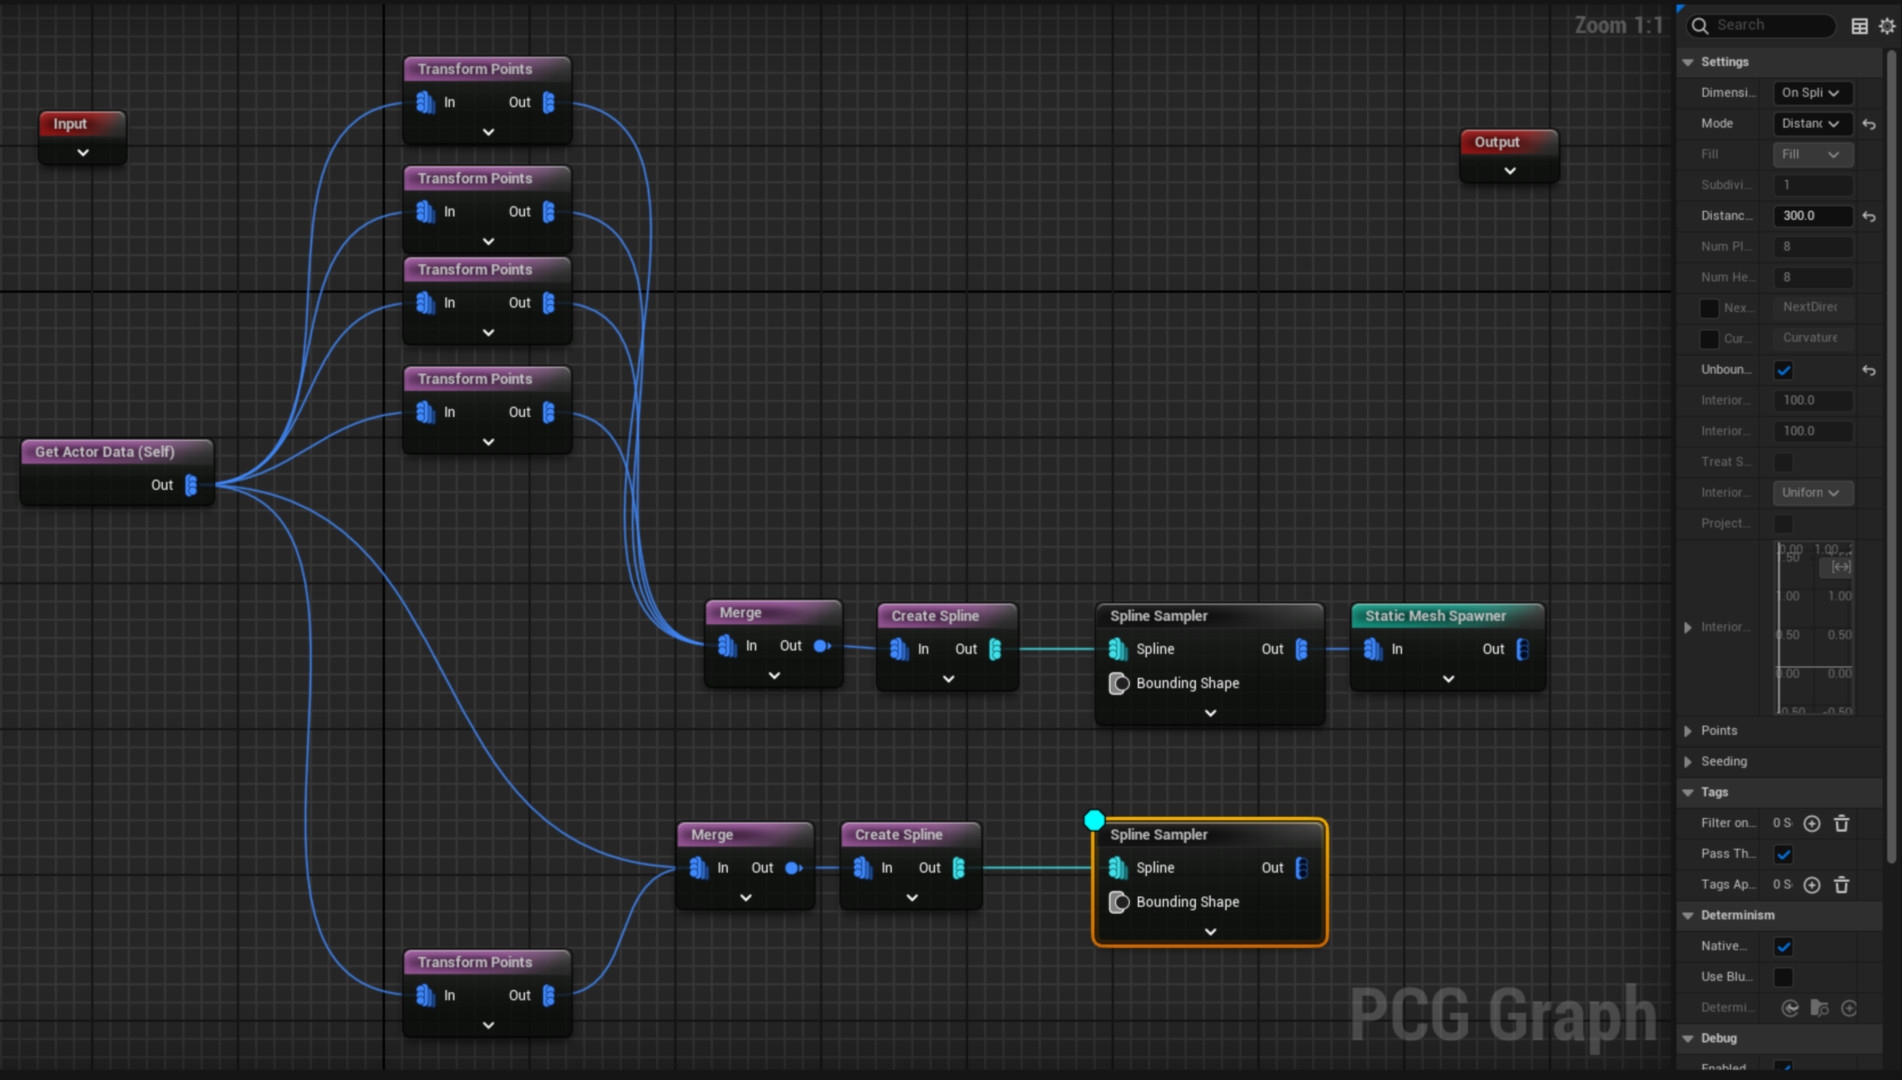Enable the Use Blueprint determinism checkbox
This screenshot has height=1080, width=1902.
tap(1783, 977)
